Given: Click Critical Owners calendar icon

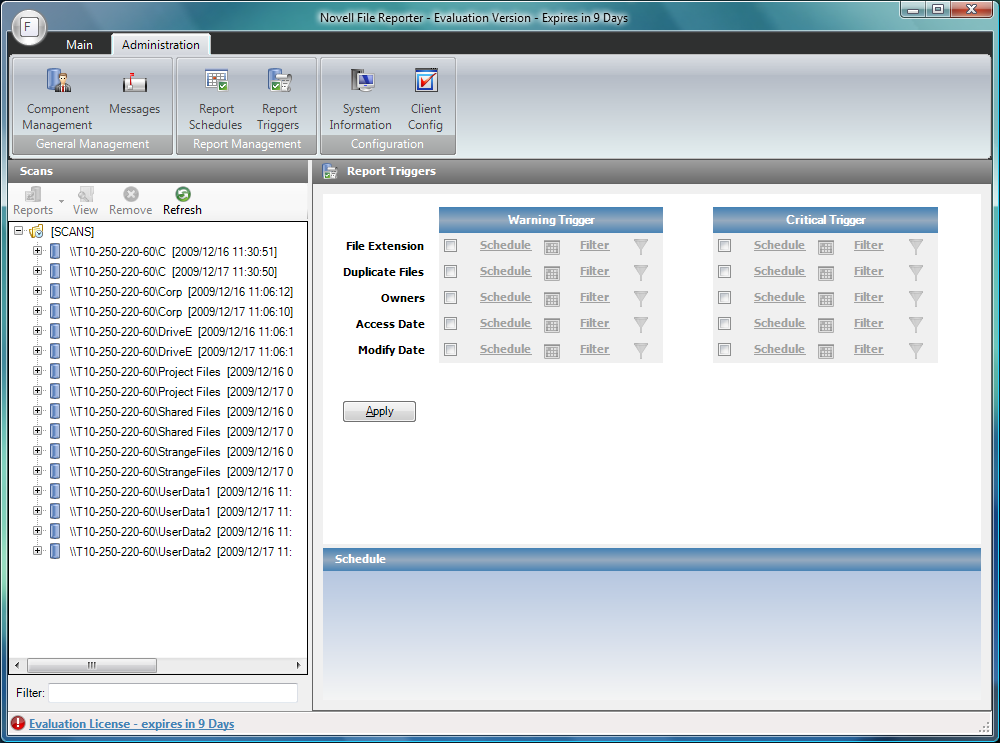Looking at the screenshot, I should pyautogui.click(x=826, y=299).
